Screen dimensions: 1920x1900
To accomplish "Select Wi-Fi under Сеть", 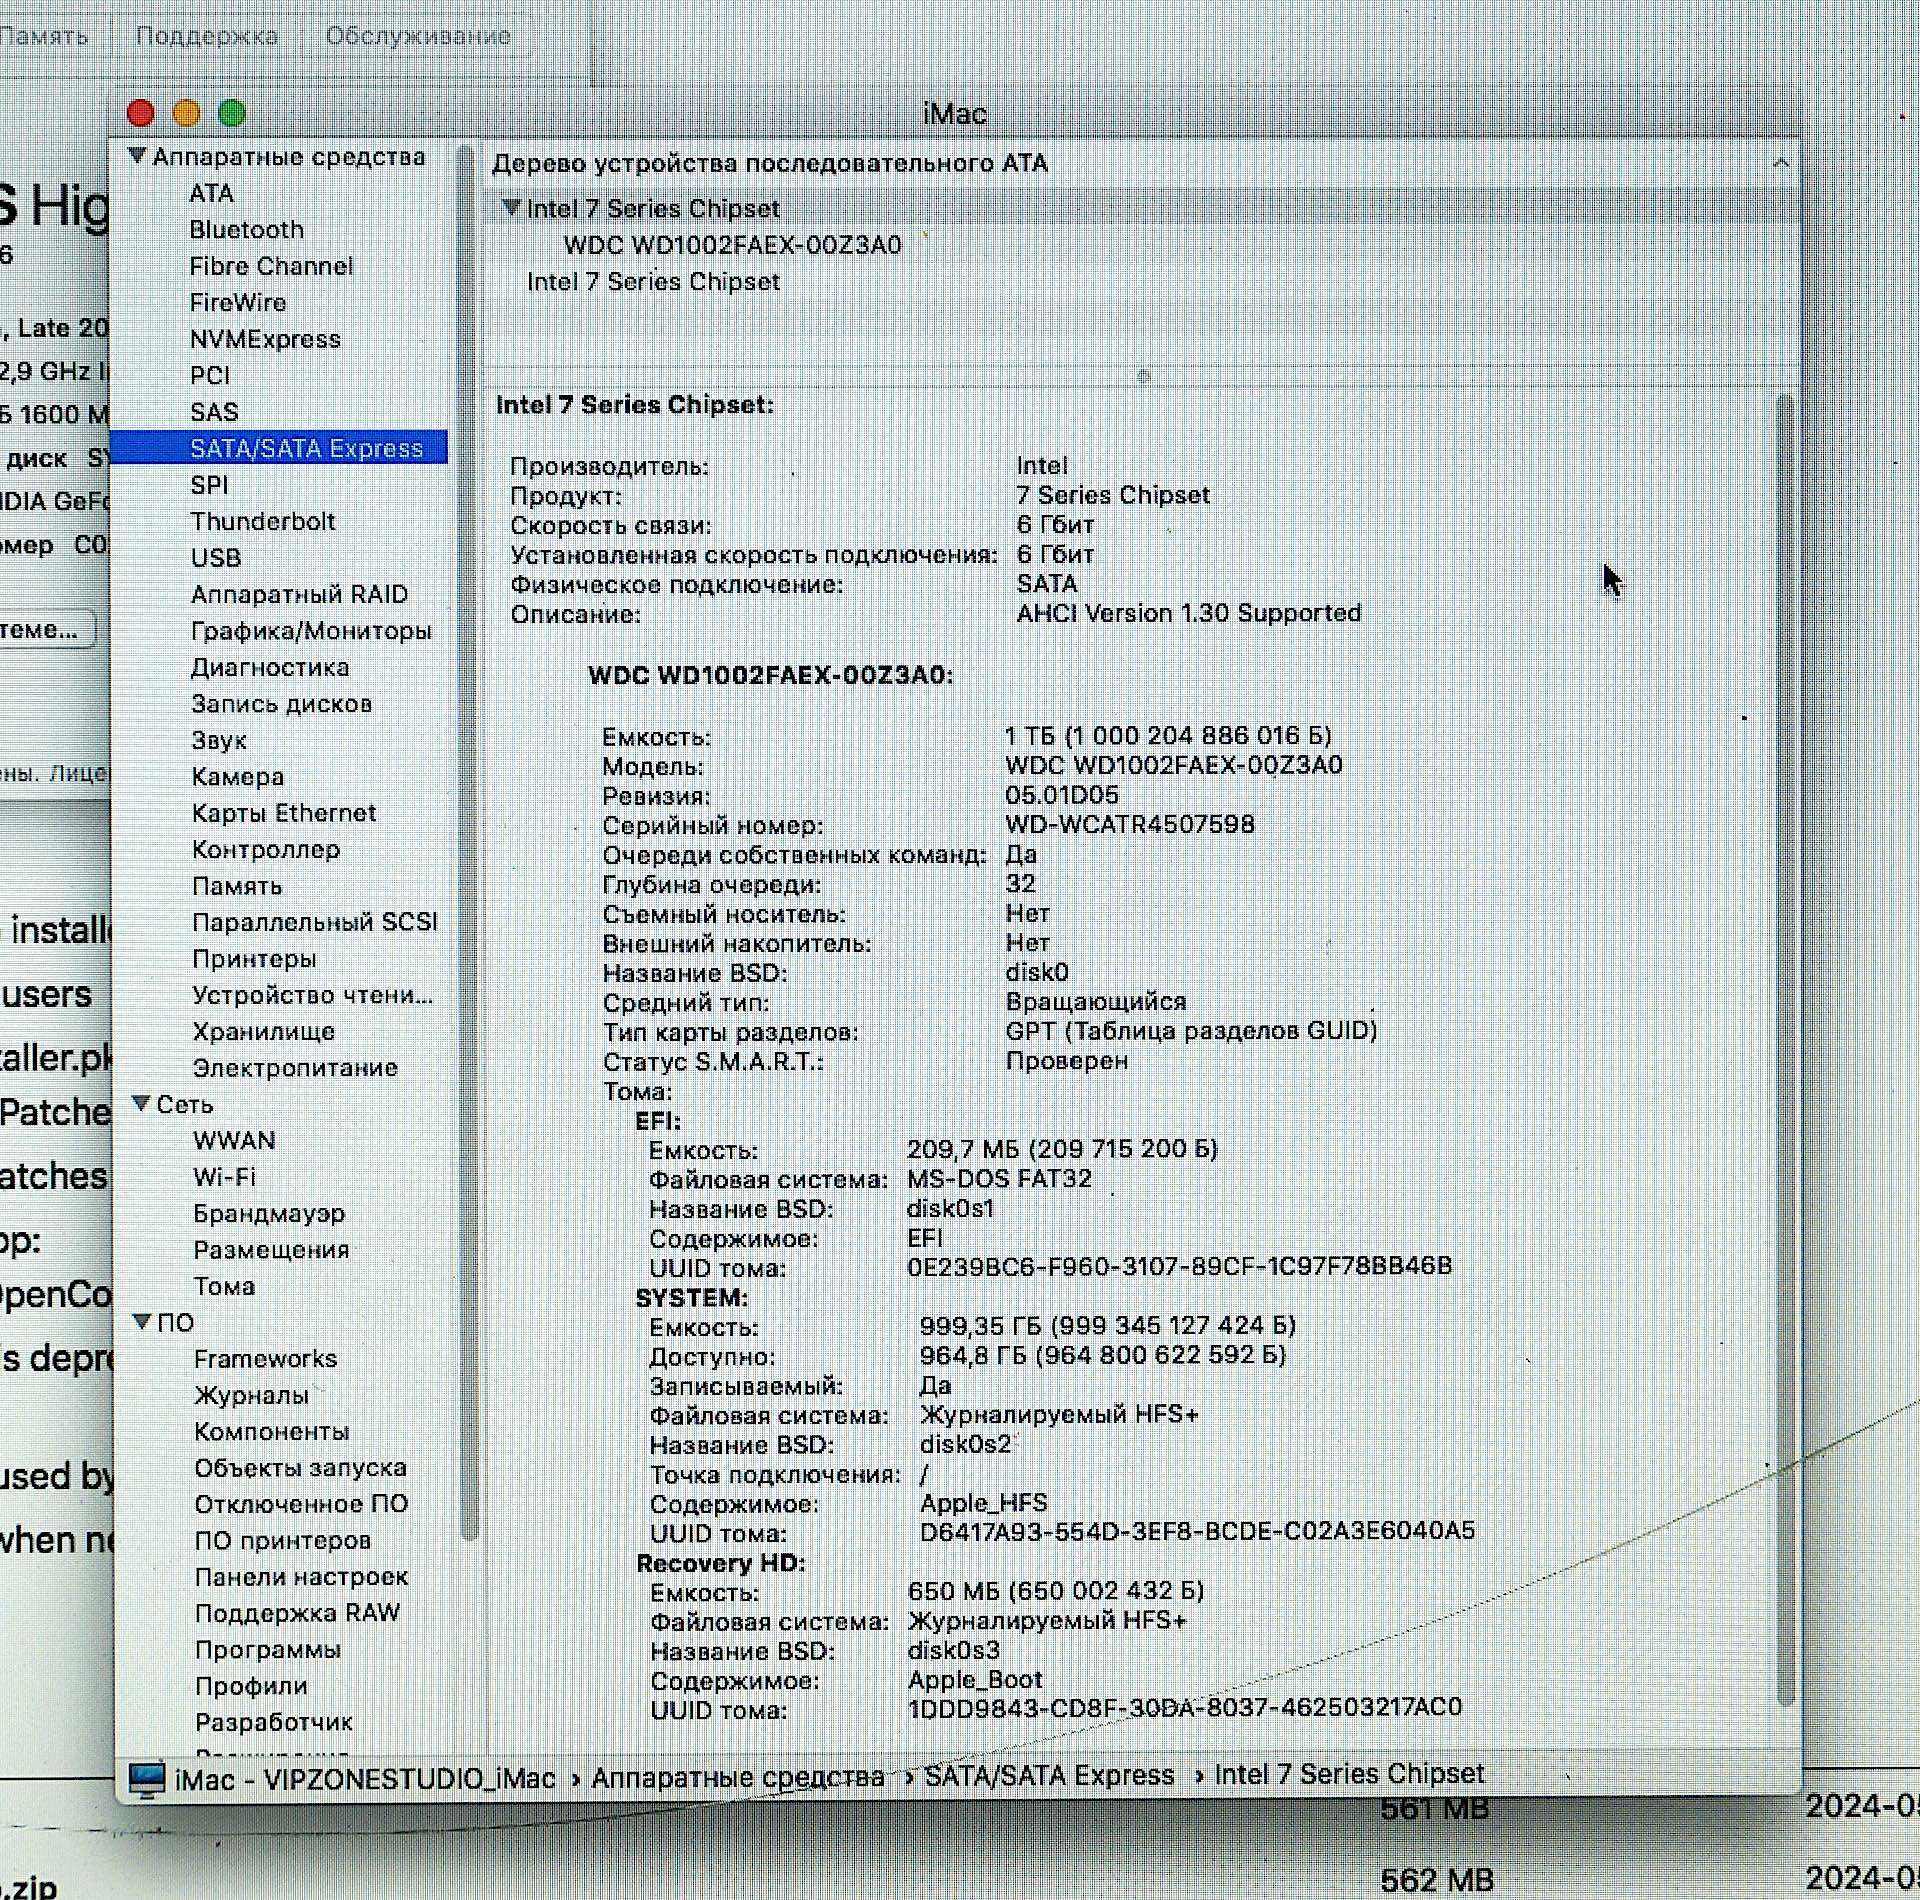I will (x=224, y=1177).
